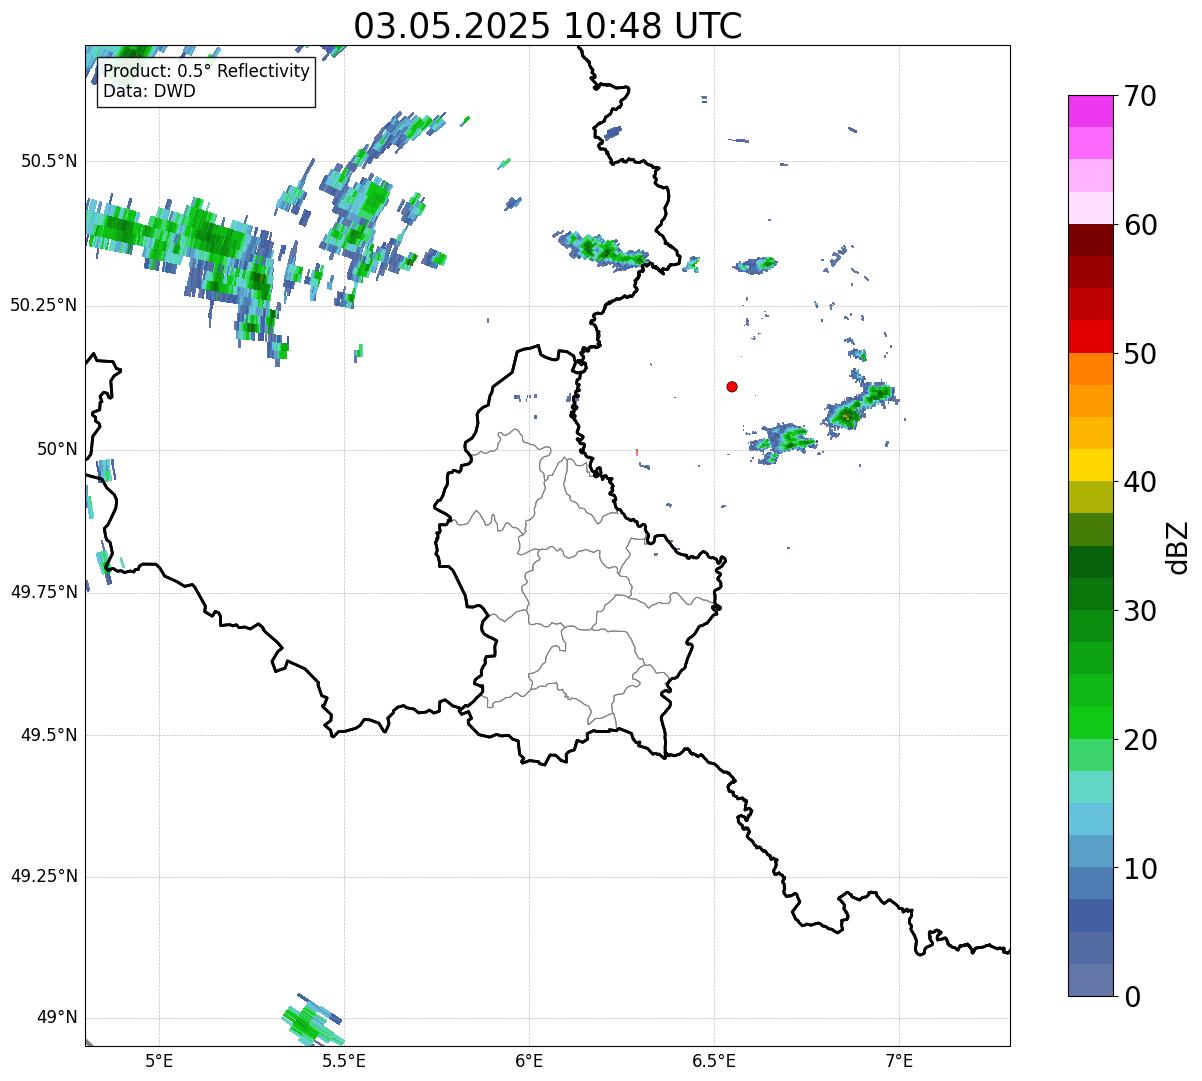1202x1081 pixels.
Task: Click the yellow swatch just above 40
Action: pyautogui.click(x=1090, y=465)
